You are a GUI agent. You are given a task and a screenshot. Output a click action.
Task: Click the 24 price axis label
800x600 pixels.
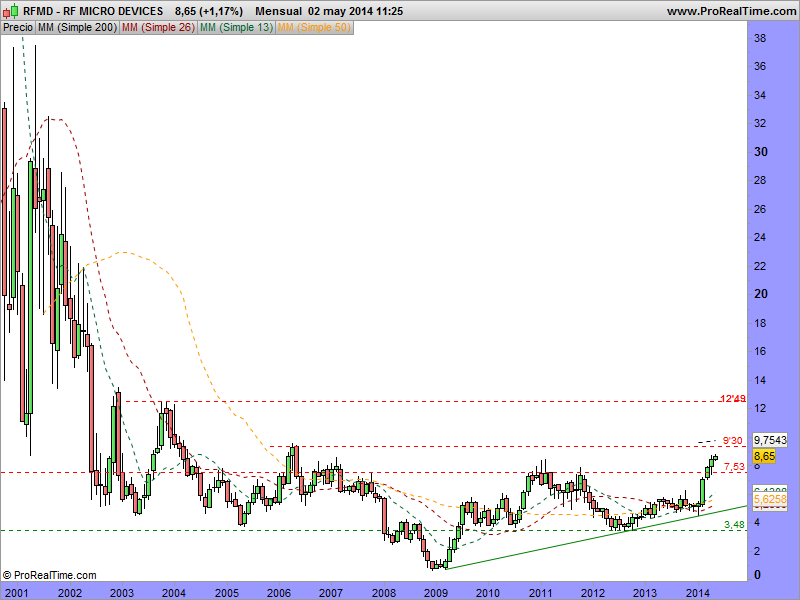tap(760, 237)
